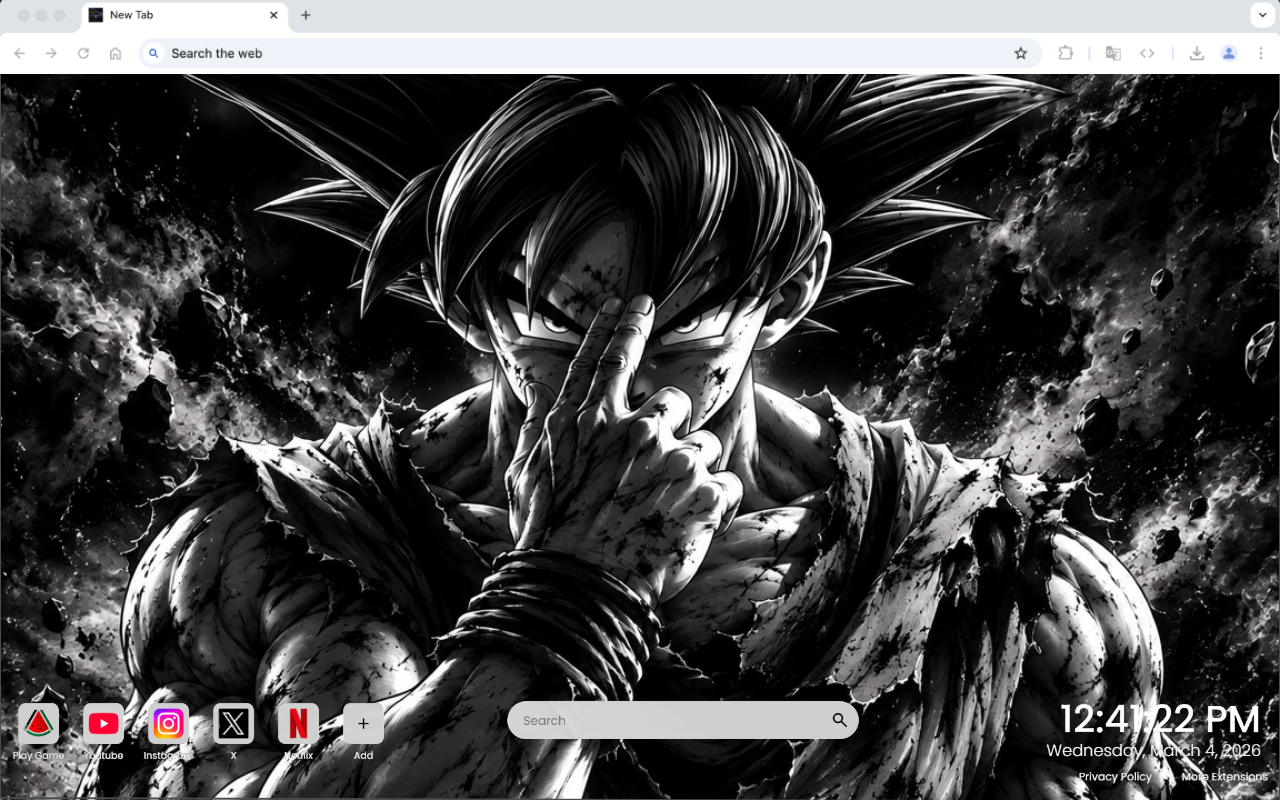Open the Play Game watermelon shortcut
The image size is (1280, 800).
[38, 723]
